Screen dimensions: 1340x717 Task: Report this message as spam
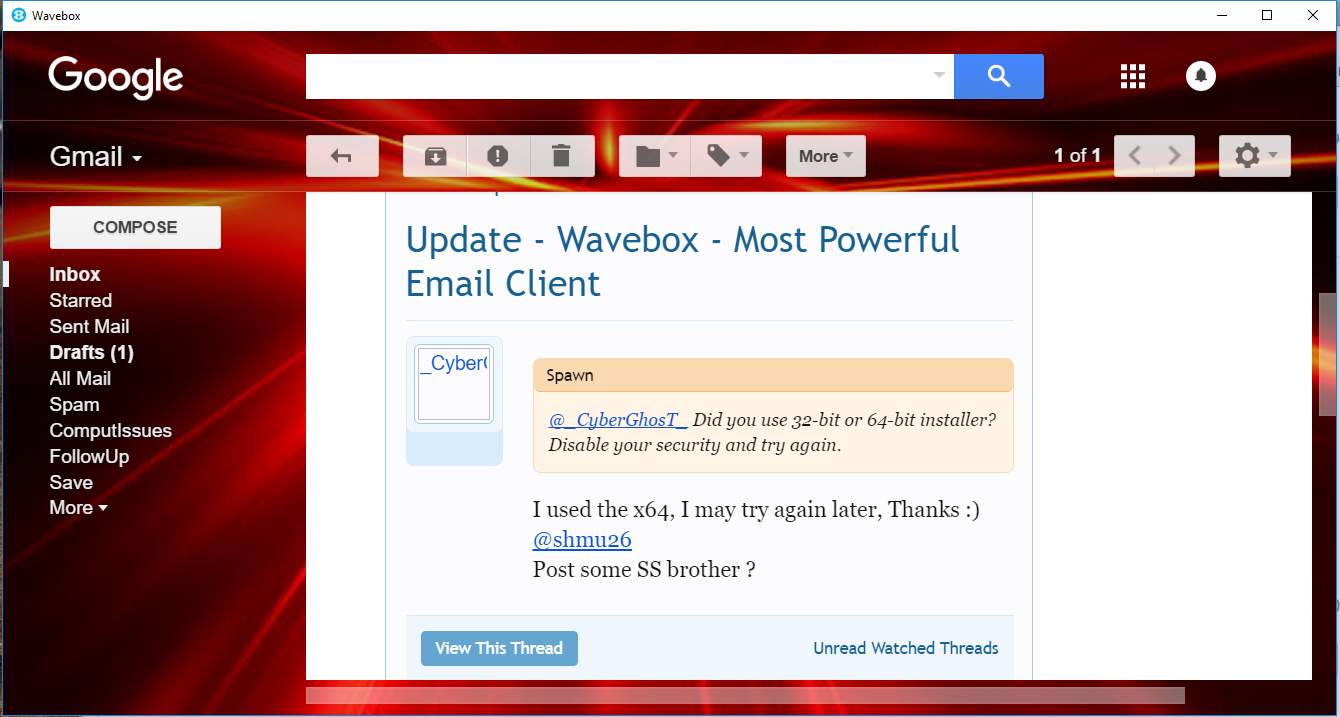(x=498, y=156)
